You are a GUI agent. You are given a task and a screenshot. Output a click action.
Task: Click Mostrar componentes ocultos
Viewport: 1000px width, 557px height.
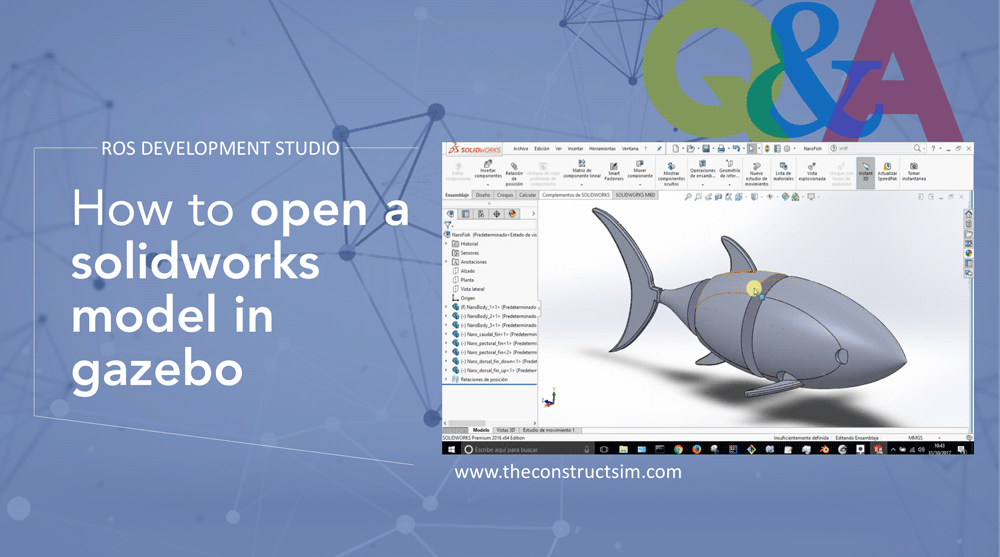tap(671, 174)
